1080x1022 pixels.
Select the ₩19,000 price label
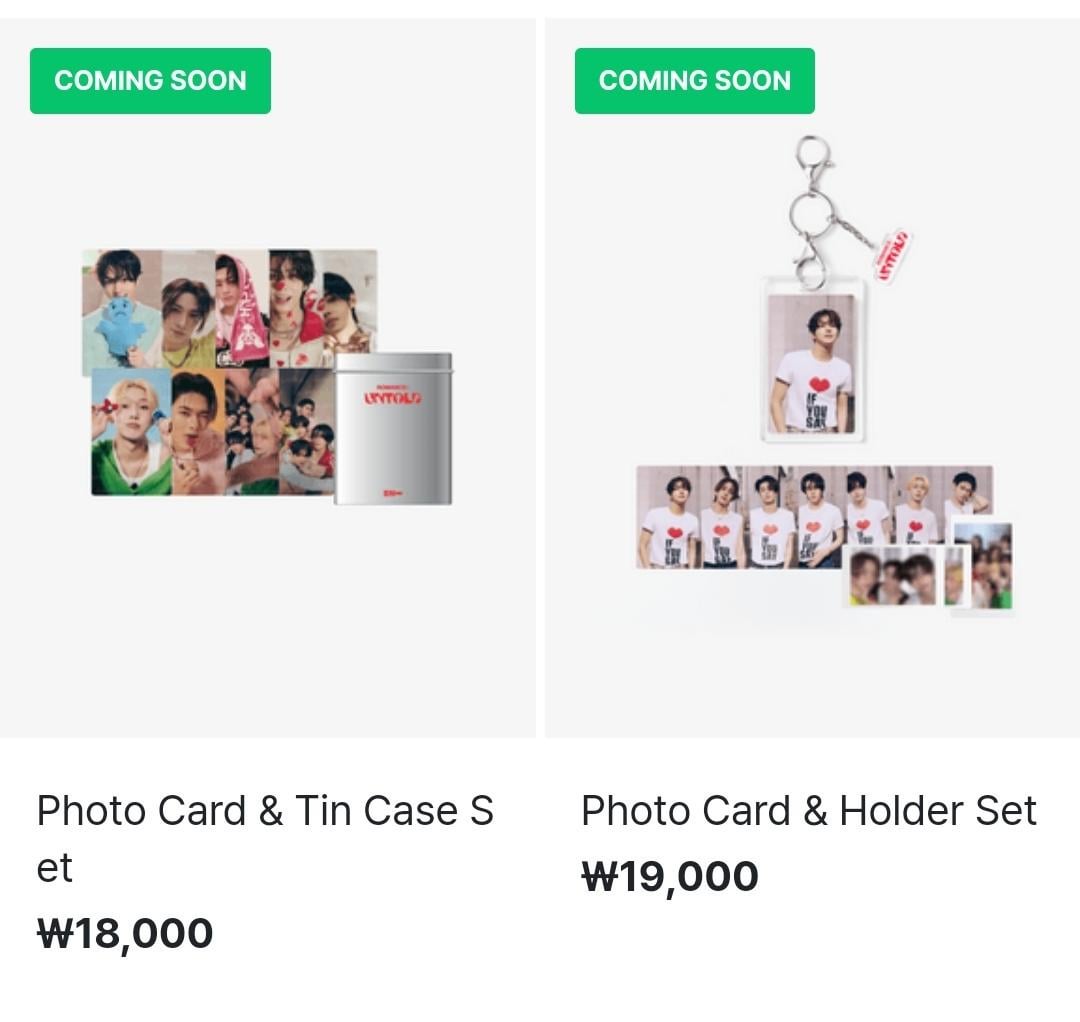[x=669, y=877]
